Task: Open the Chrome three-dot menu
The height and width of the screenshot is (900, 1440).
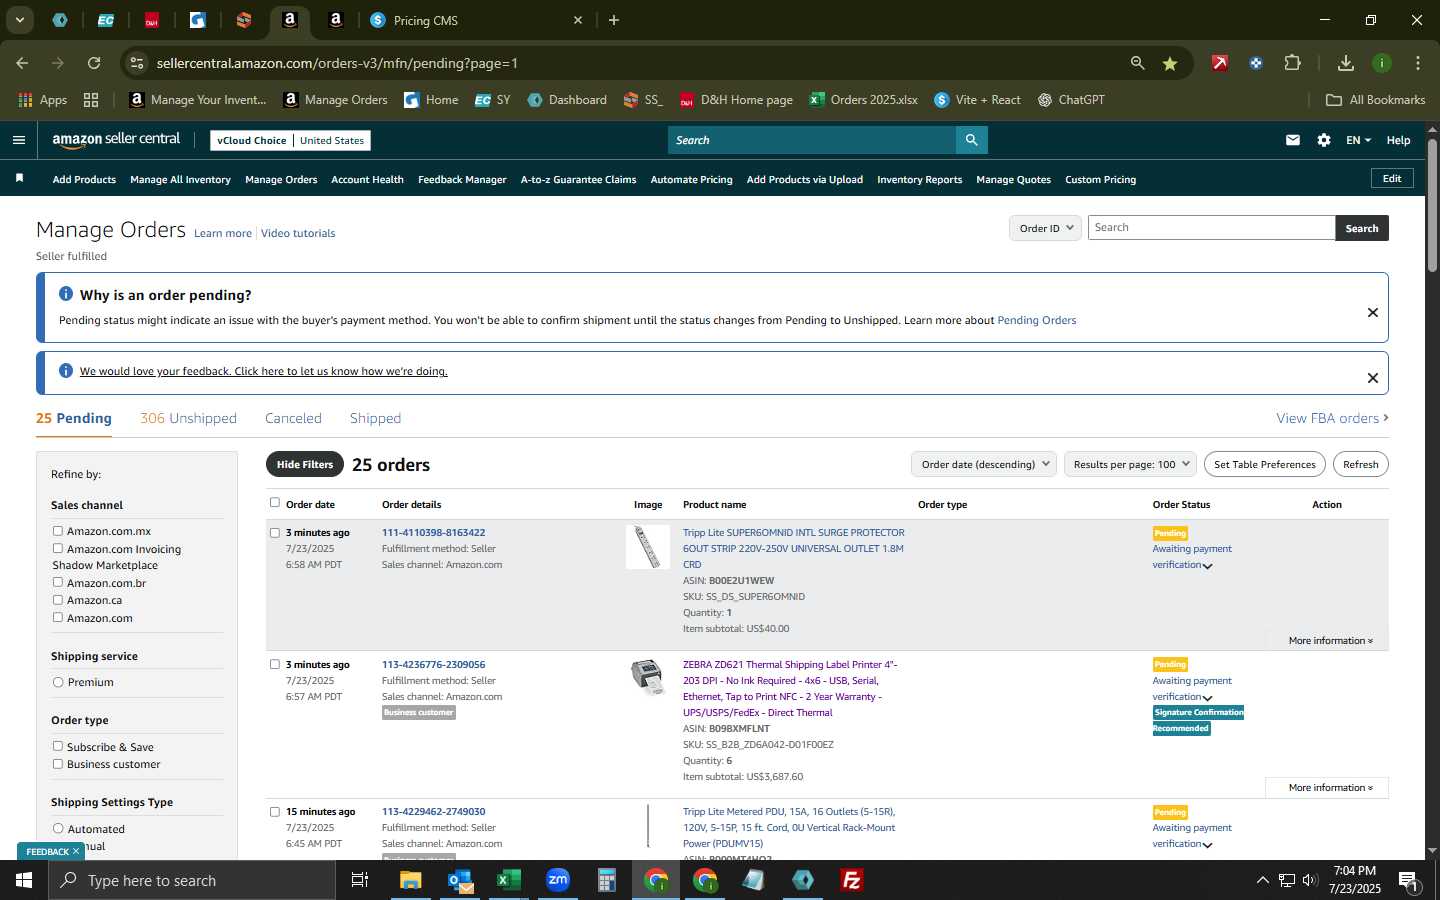Action: tap(1418, 63)
